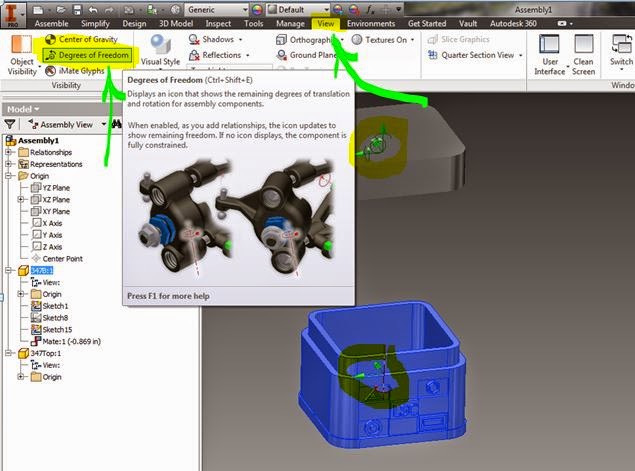
Task: Open the Assembly View dropdown arrow
Action: 104,124
